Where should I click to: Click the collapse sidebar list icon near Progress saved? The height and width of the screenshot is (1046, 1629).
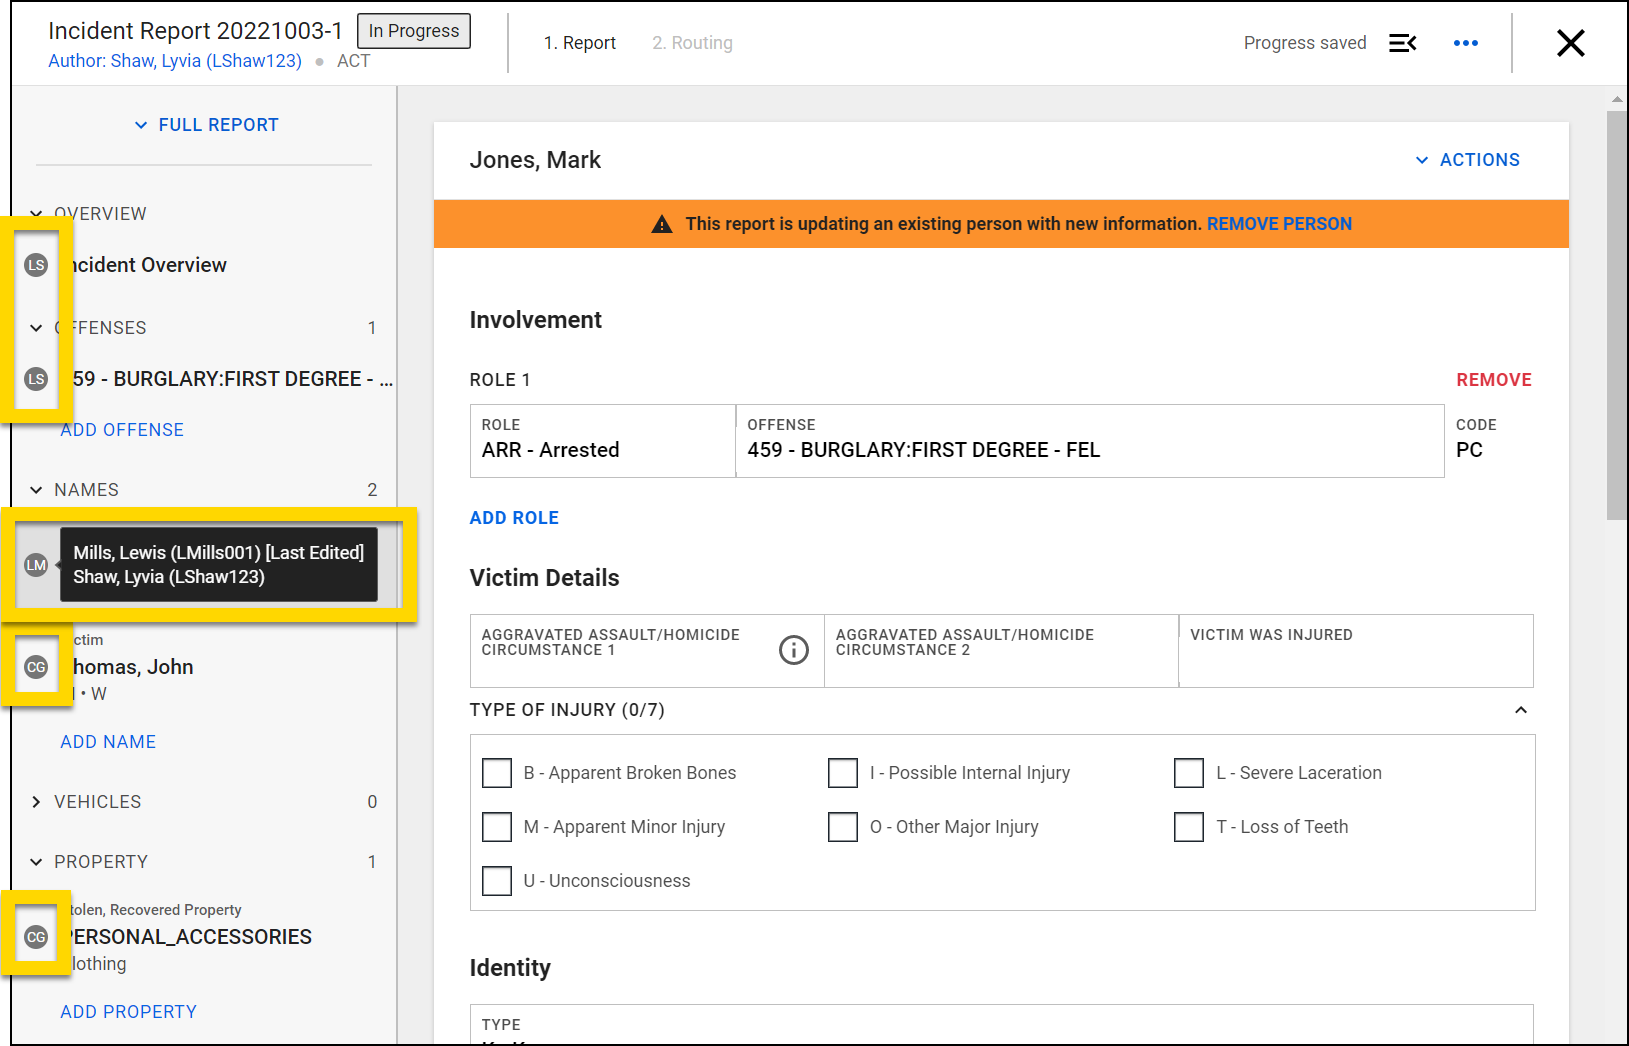pos(1403,43)
